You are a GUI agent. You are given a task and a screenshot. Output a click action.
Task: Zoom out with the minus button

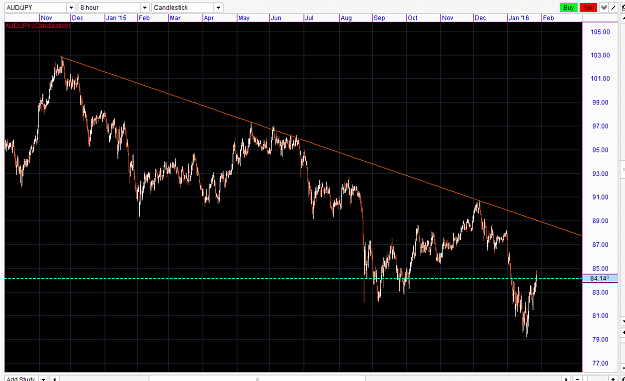[x=577, y=378]
